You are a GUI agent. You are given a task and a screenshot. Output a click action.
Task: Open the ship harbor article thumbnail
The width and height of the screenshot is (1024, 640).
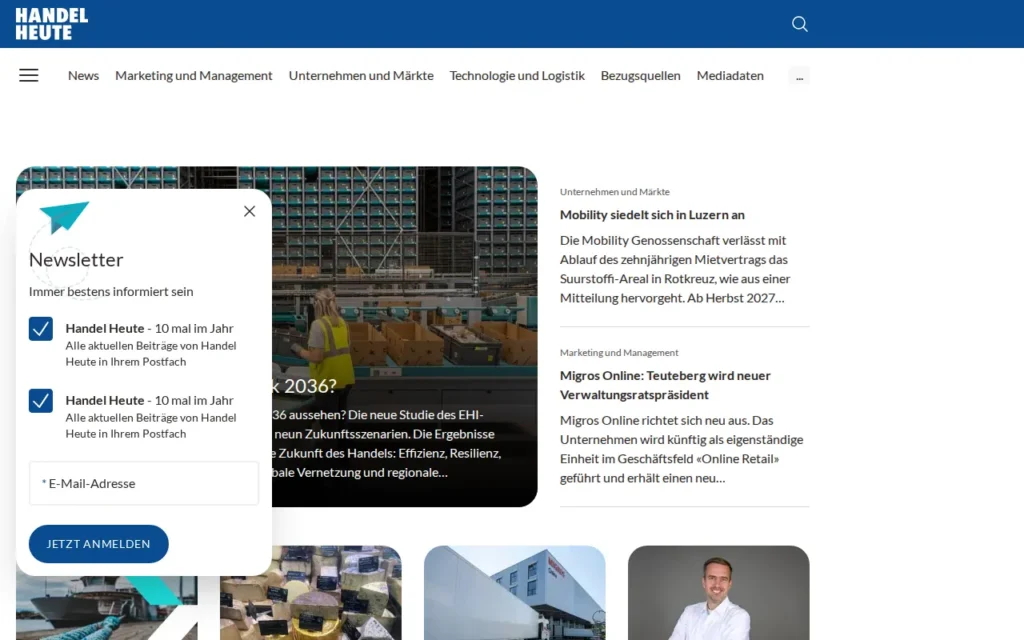pos(106,608)
